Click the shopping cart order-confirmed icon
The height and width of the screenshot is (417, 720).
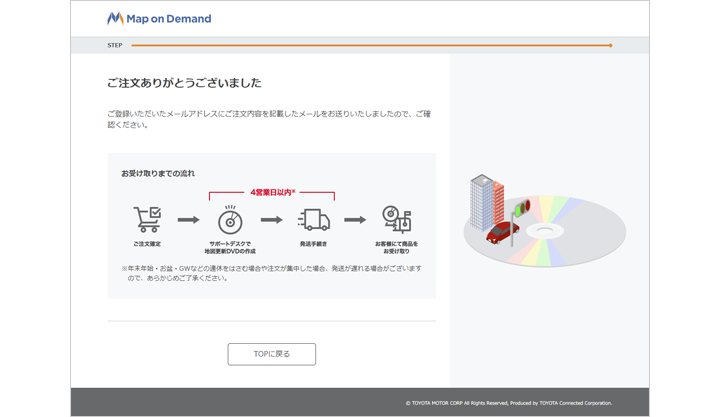point(147,220)
